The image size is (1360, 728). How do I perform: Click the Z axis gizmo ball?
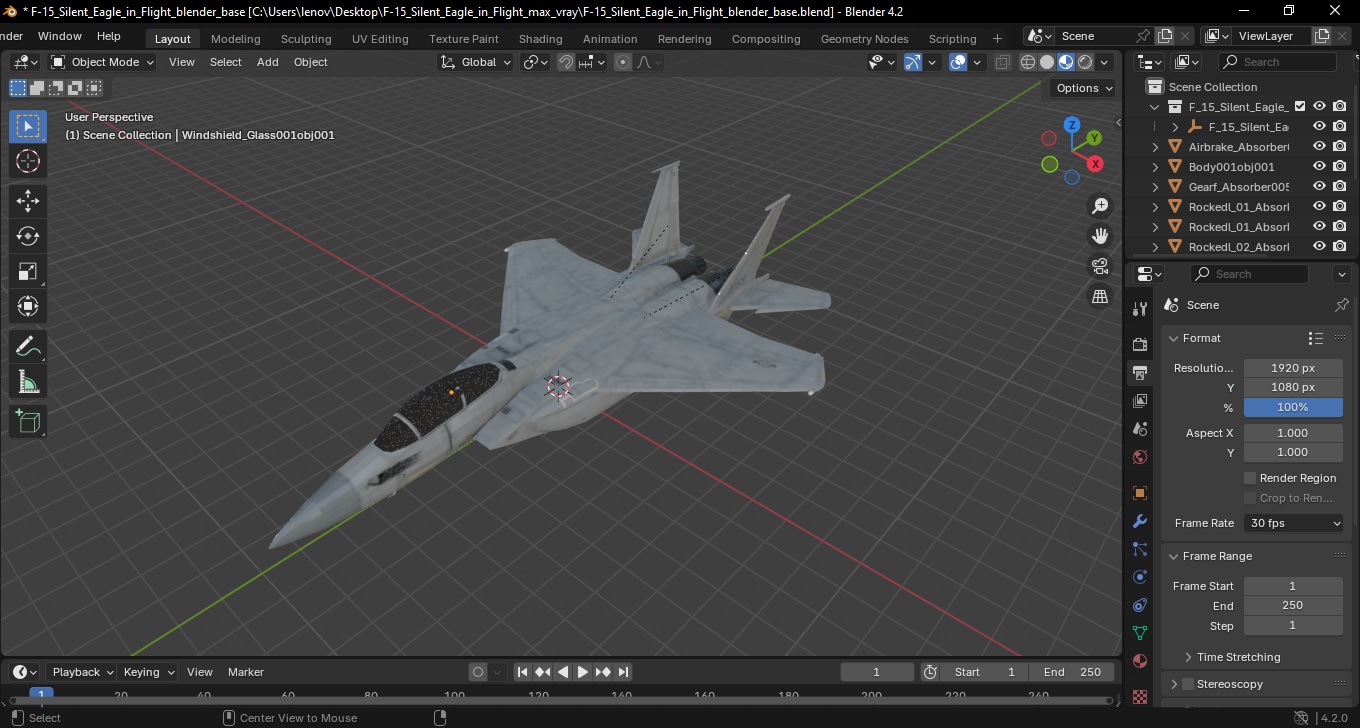coord(1072,125)
